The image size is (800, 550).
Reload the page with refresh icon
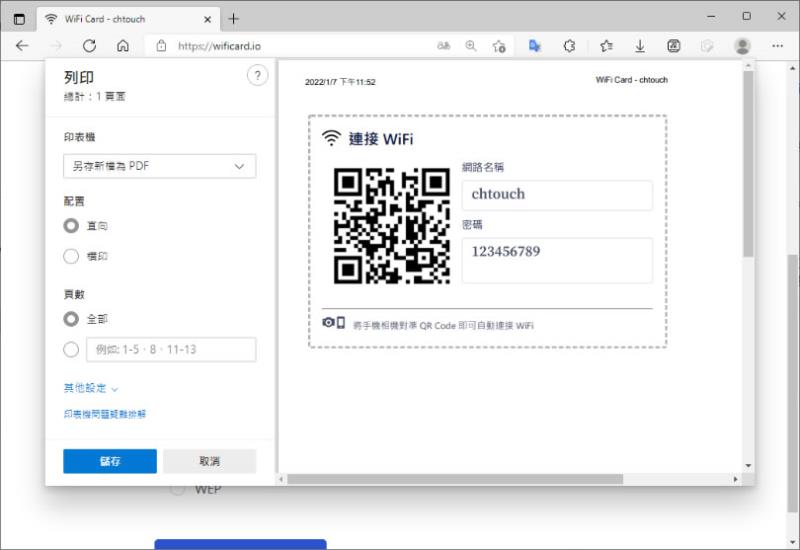pos(89,46)
